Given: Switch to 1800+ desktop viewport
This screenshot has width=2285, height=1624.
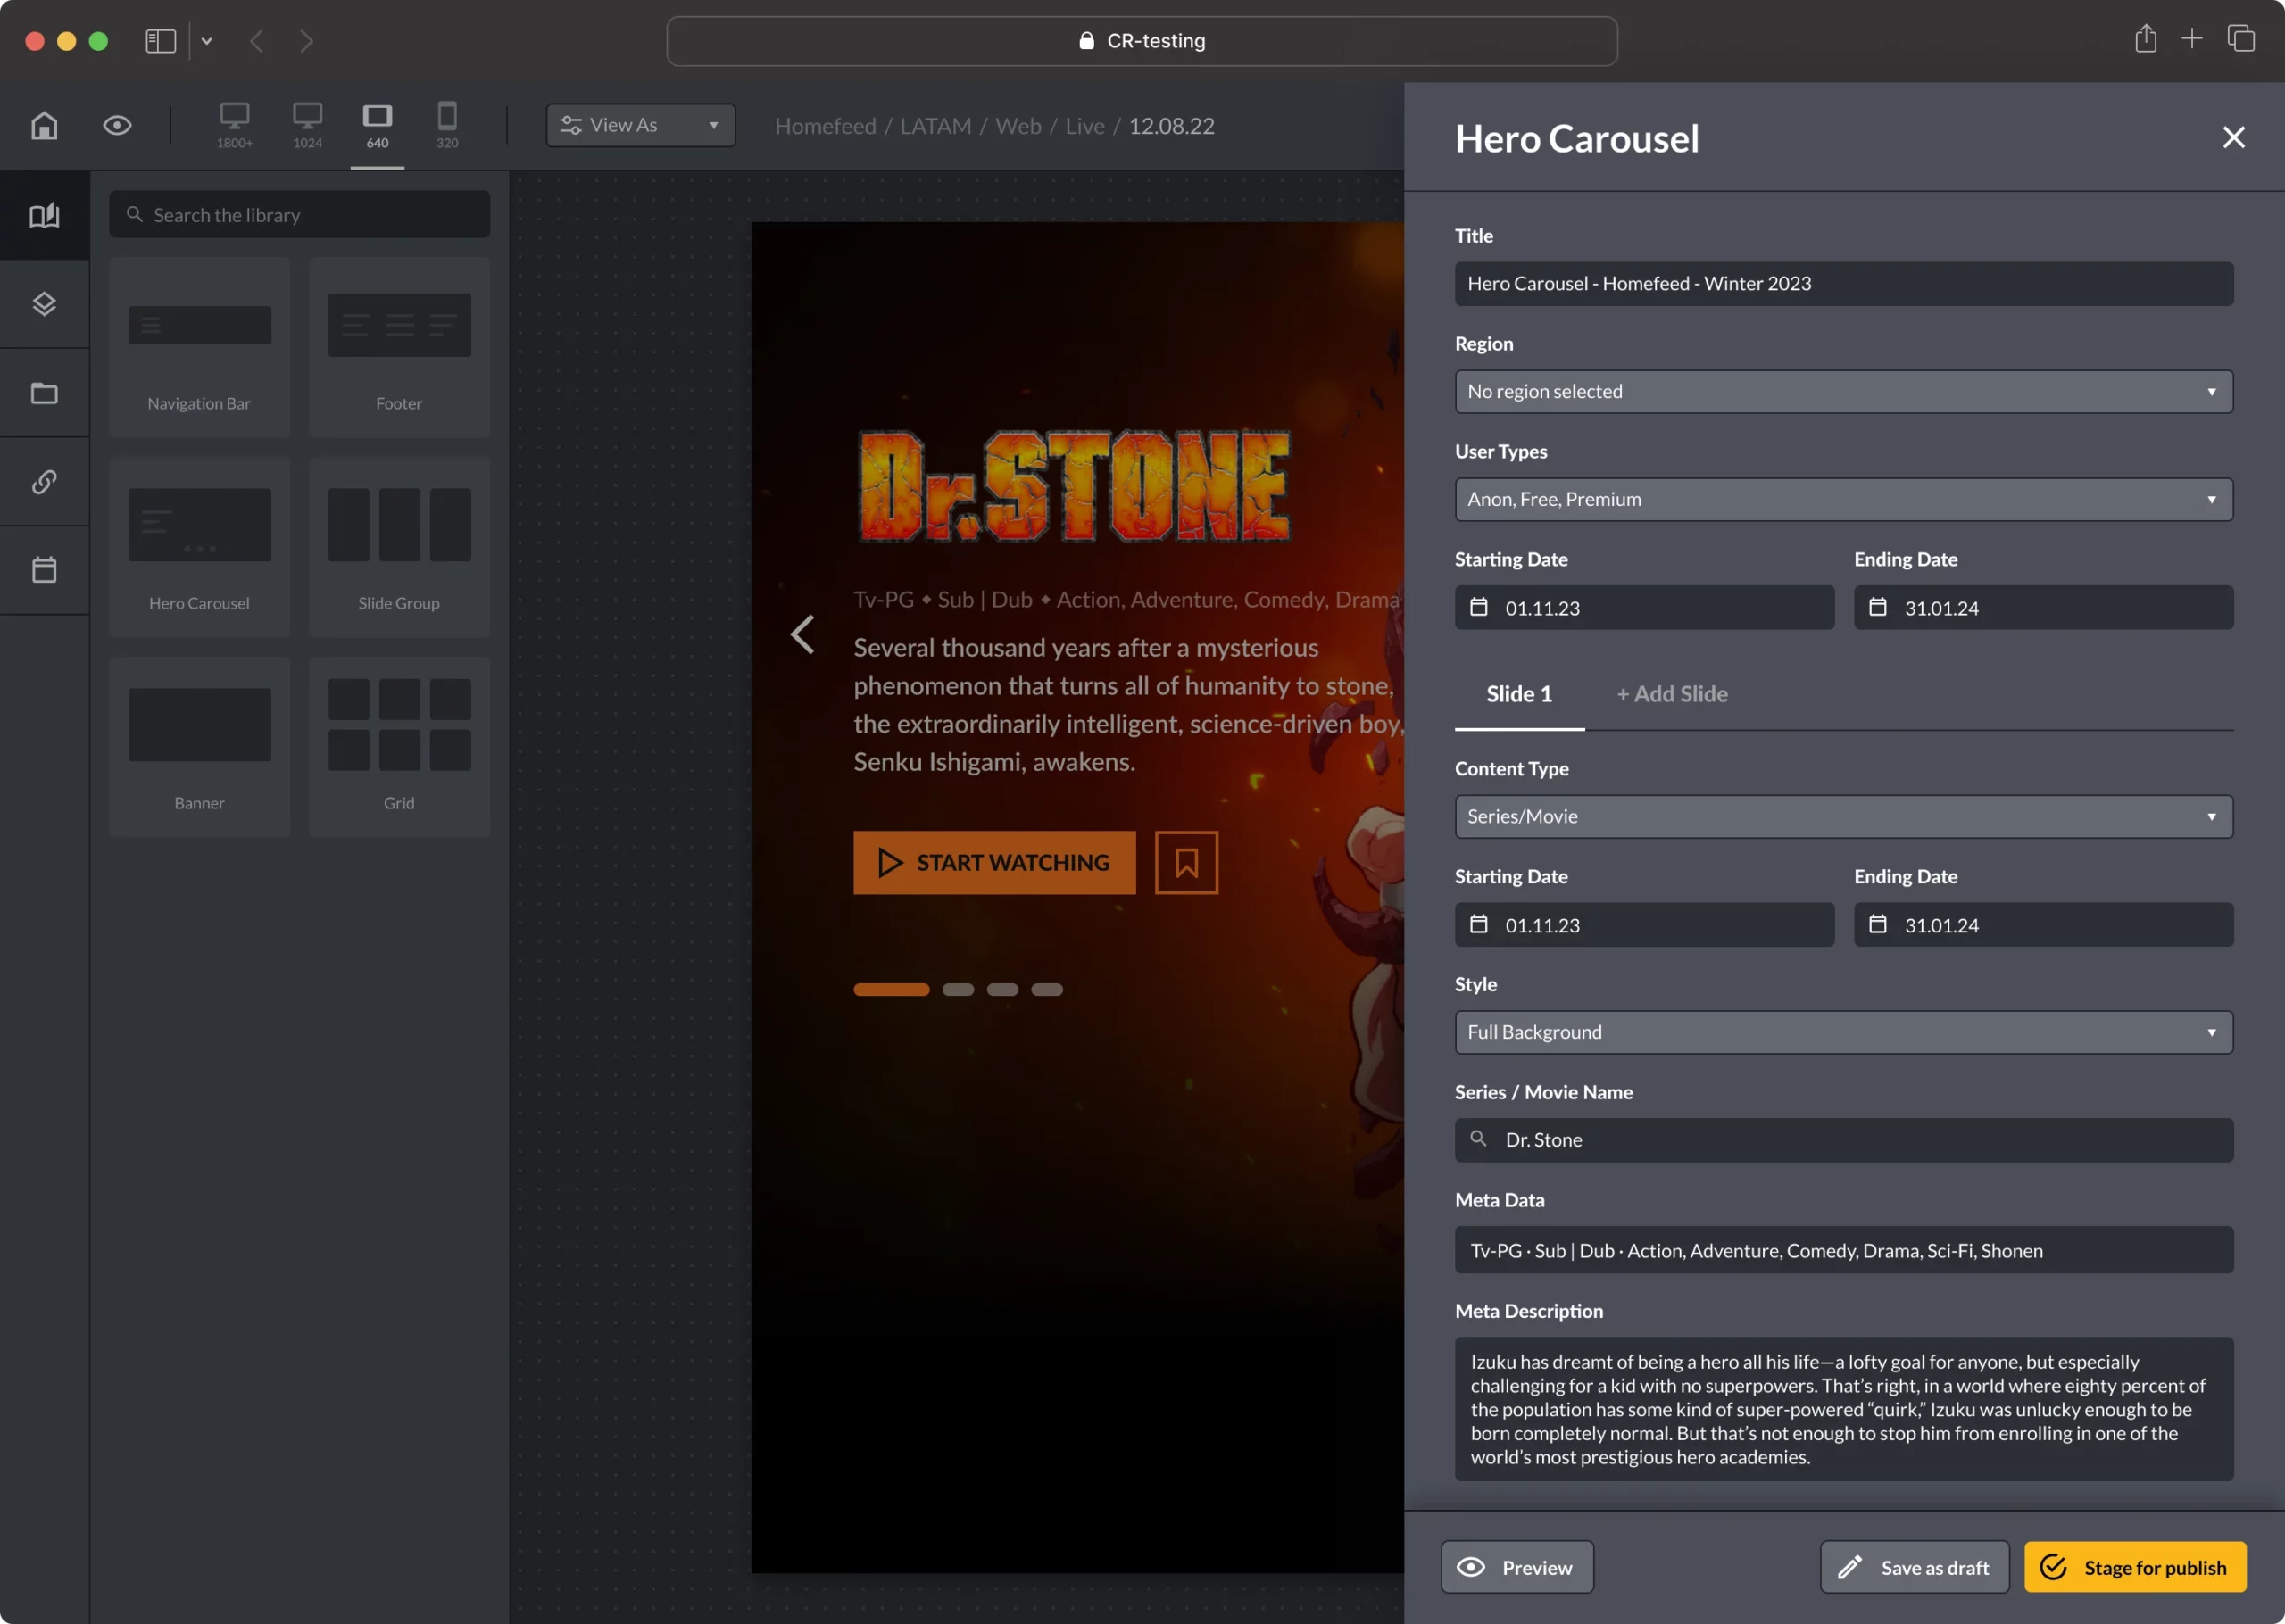Looking at the screenshot, I should click(234, 126).
